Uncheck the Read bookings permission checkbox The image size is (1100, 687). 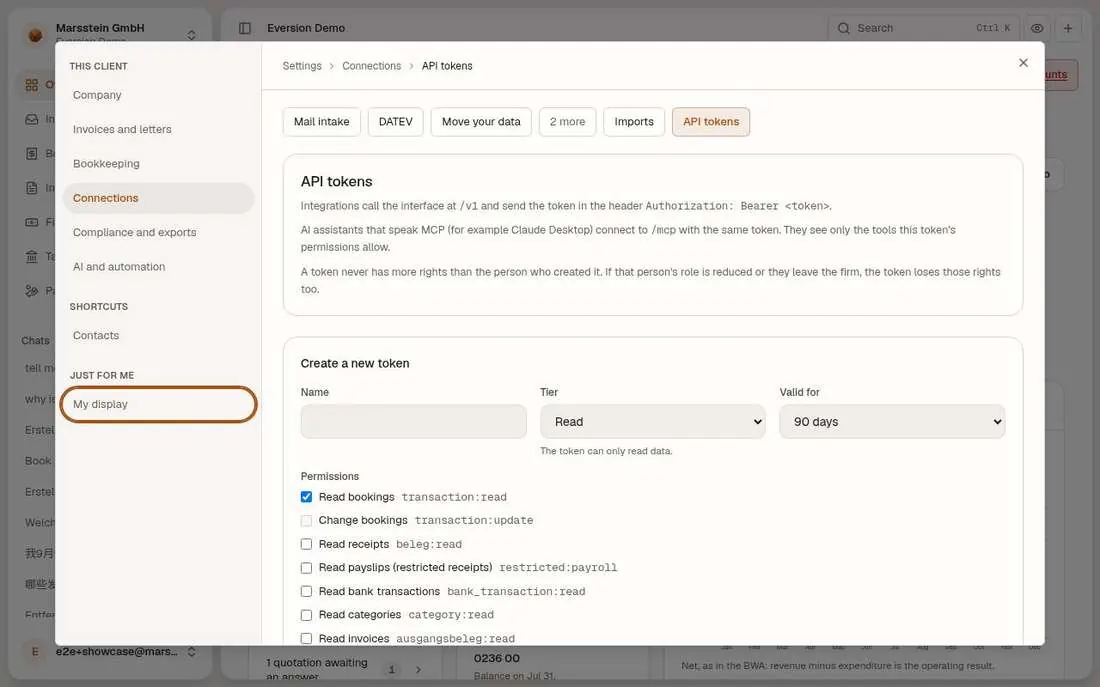(x=307, y=497)
